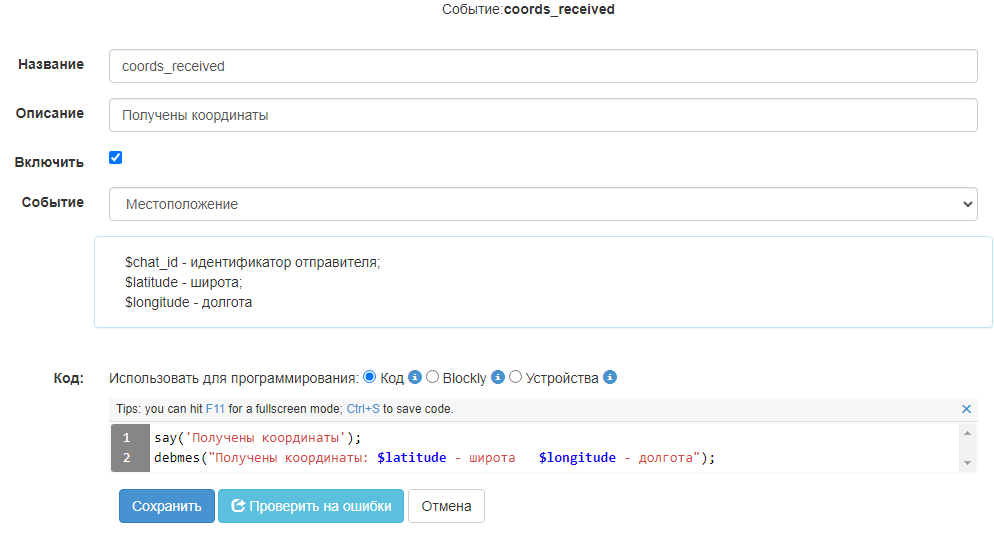Dismiss the tips bar with the X

tap(966, 409)
